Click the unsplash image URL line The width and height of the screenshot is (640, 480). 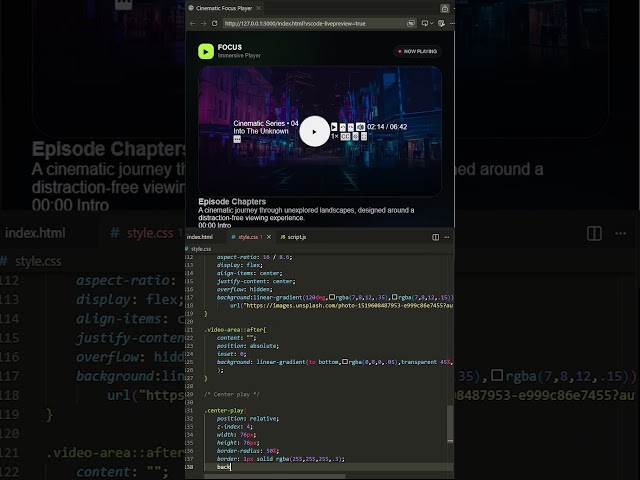[x=341, y=305]
